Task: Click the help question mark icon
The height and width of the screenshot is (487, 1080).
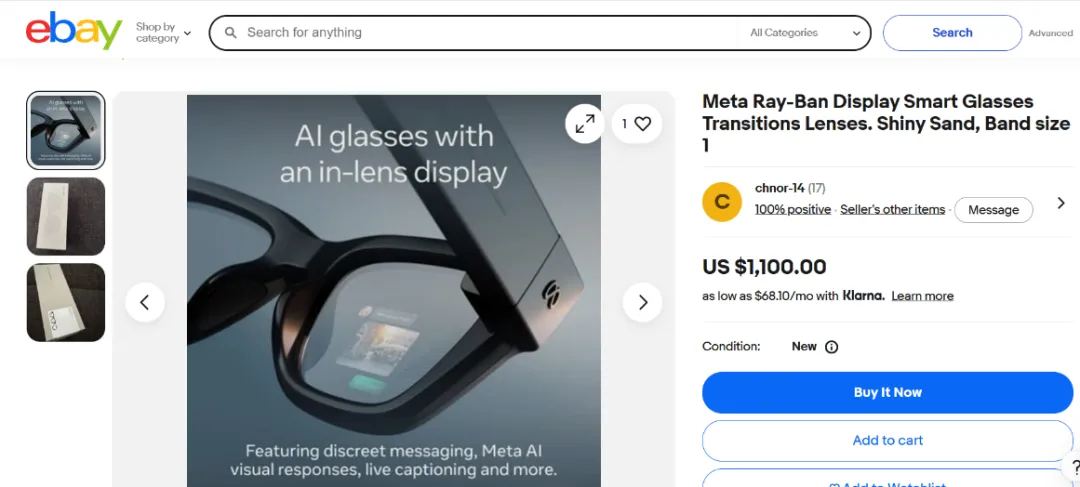Action: (1074, 467)
